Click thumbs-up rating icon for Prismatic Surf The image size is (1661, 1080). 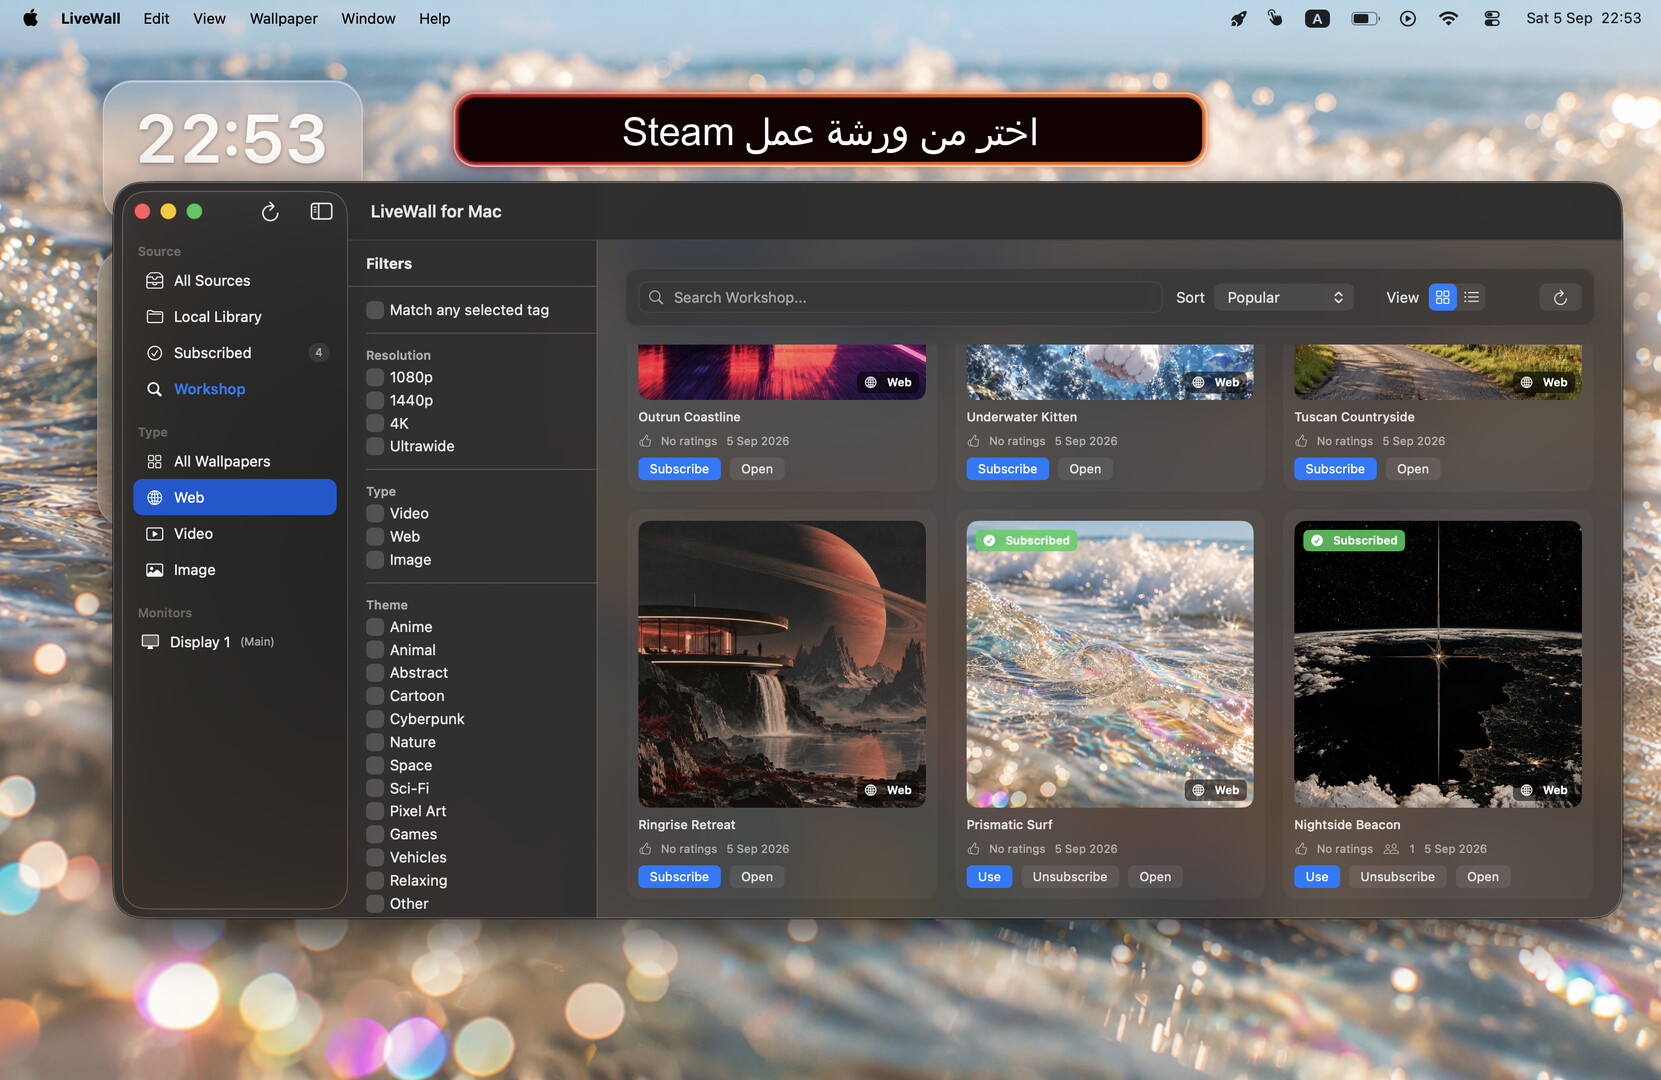[974, 849]
